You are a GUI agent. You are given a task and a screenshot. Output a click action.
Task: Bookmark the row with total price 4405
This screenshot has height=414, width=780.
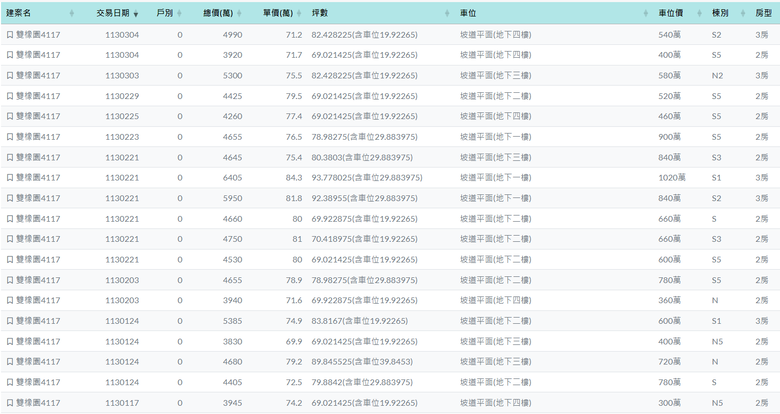click(x=10, y=382)
